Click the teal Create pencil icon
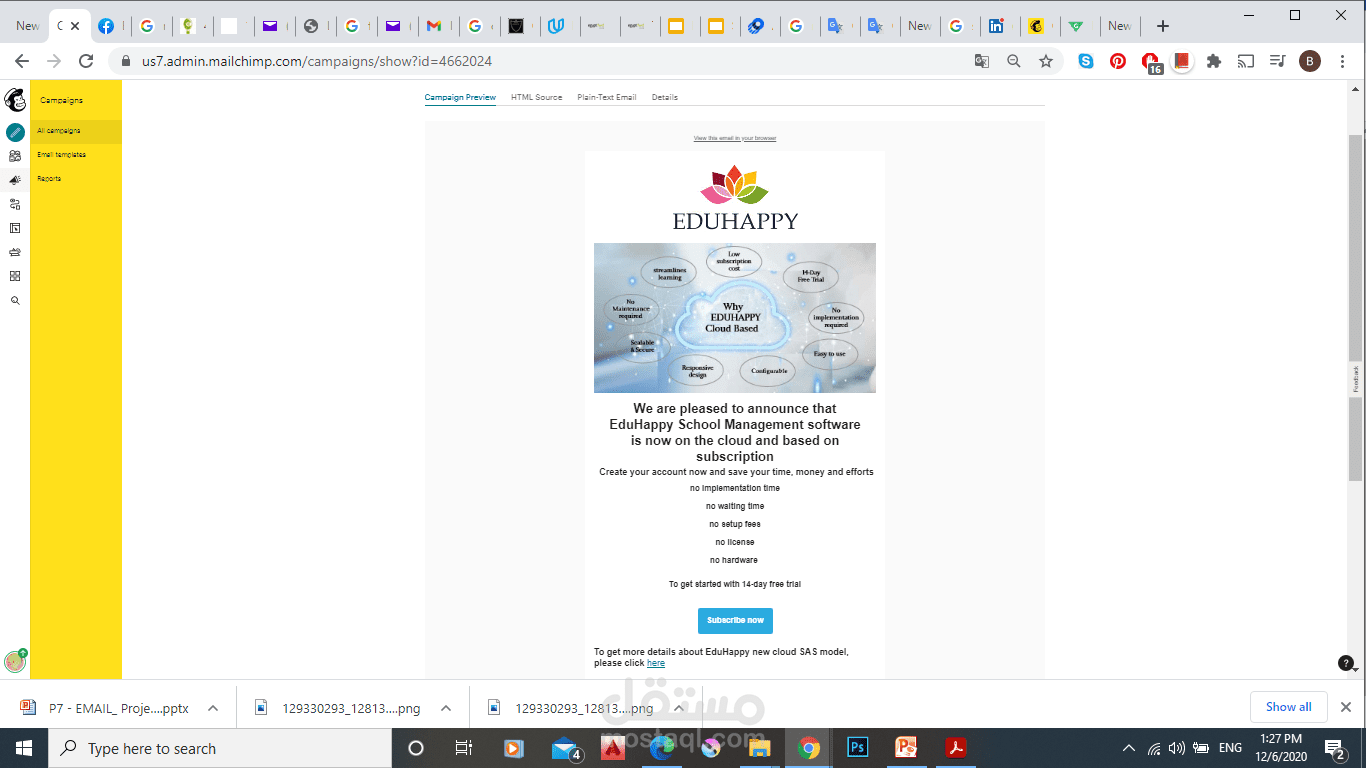1366x768 pixels. click(x=15, y=132)
